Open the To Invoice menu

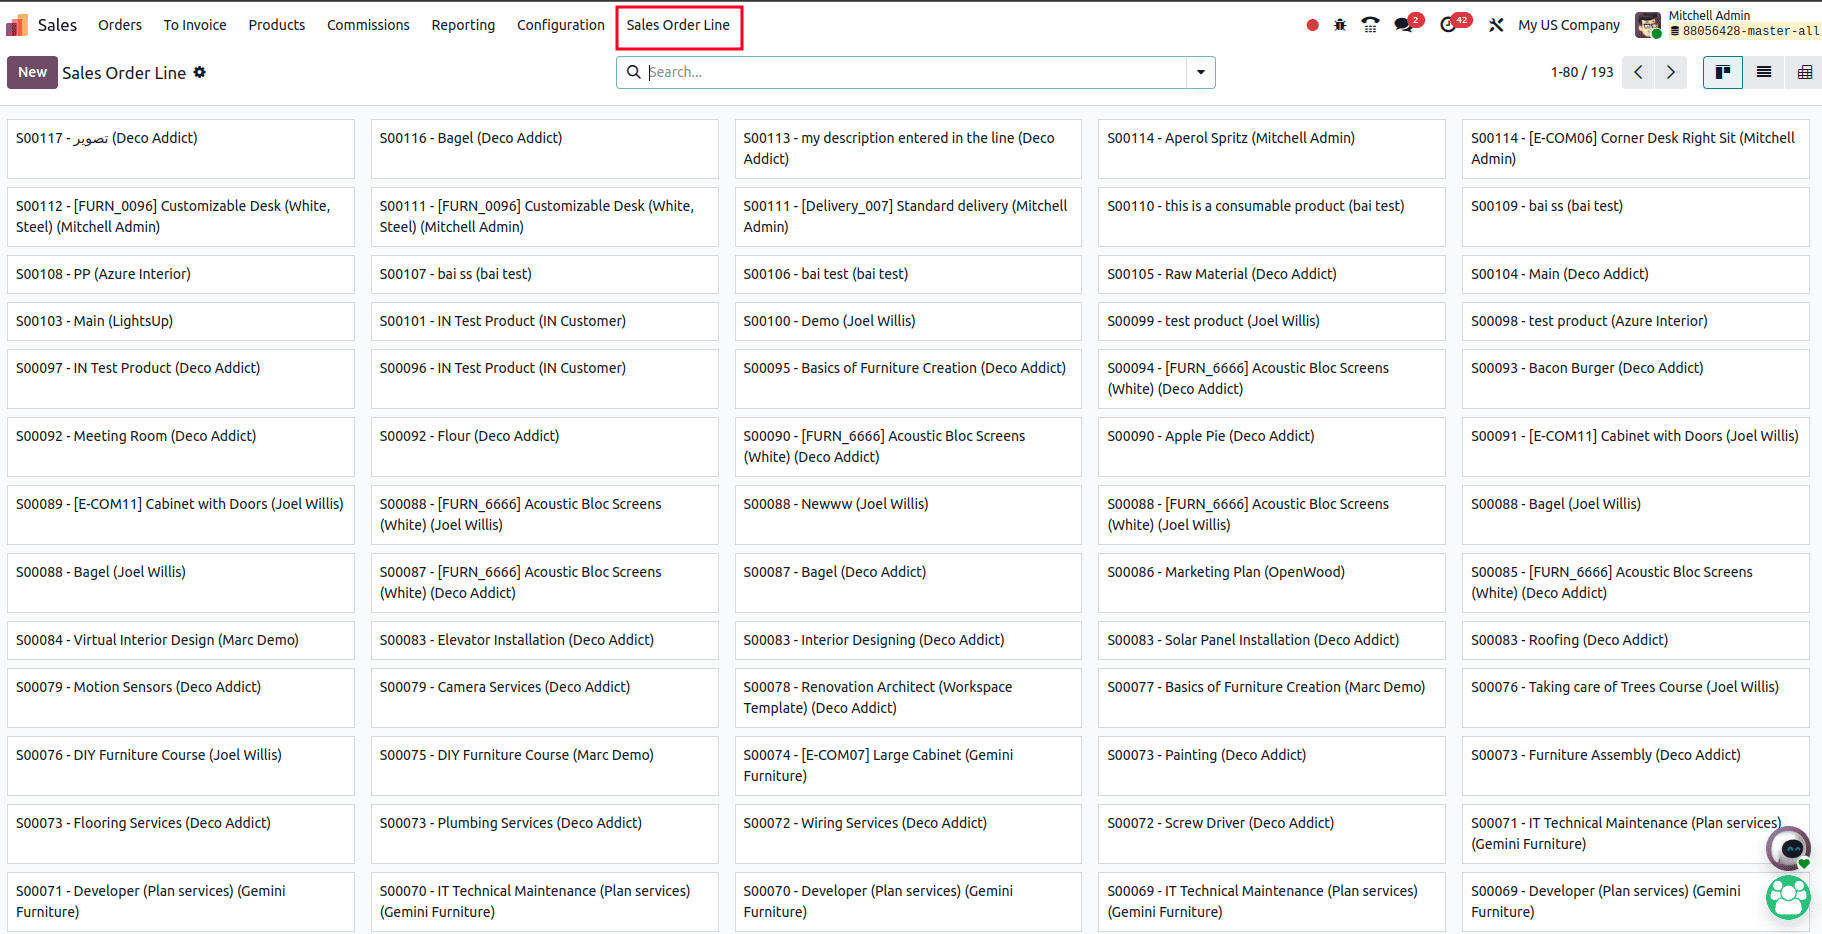pos(195,25)
